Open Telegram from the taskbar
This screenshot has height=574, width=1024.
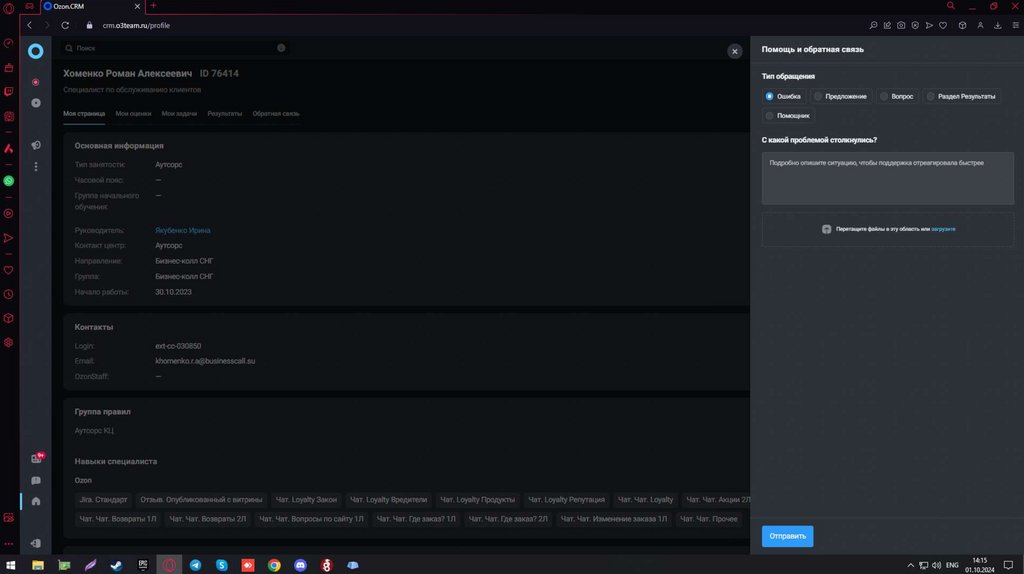(x=195, y=566)
